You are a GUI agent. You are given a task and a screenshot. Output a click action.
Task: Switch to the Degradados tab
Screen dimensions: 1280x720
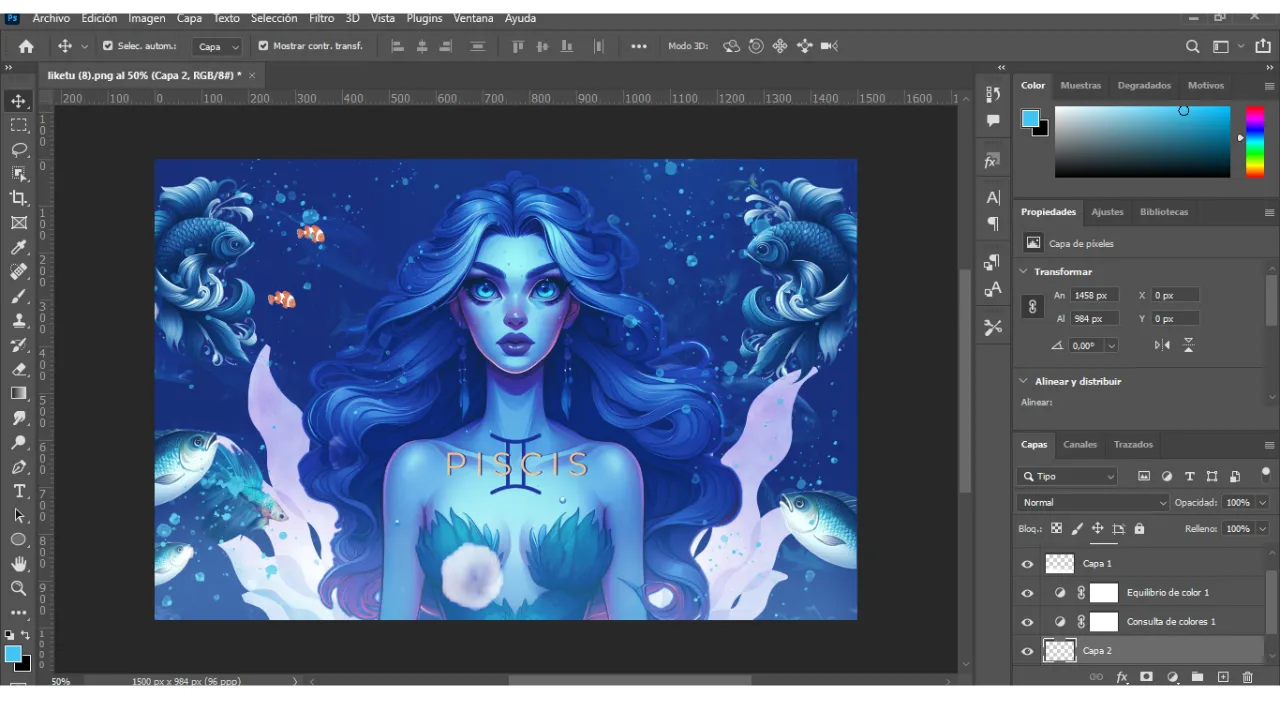[1144, 86]
